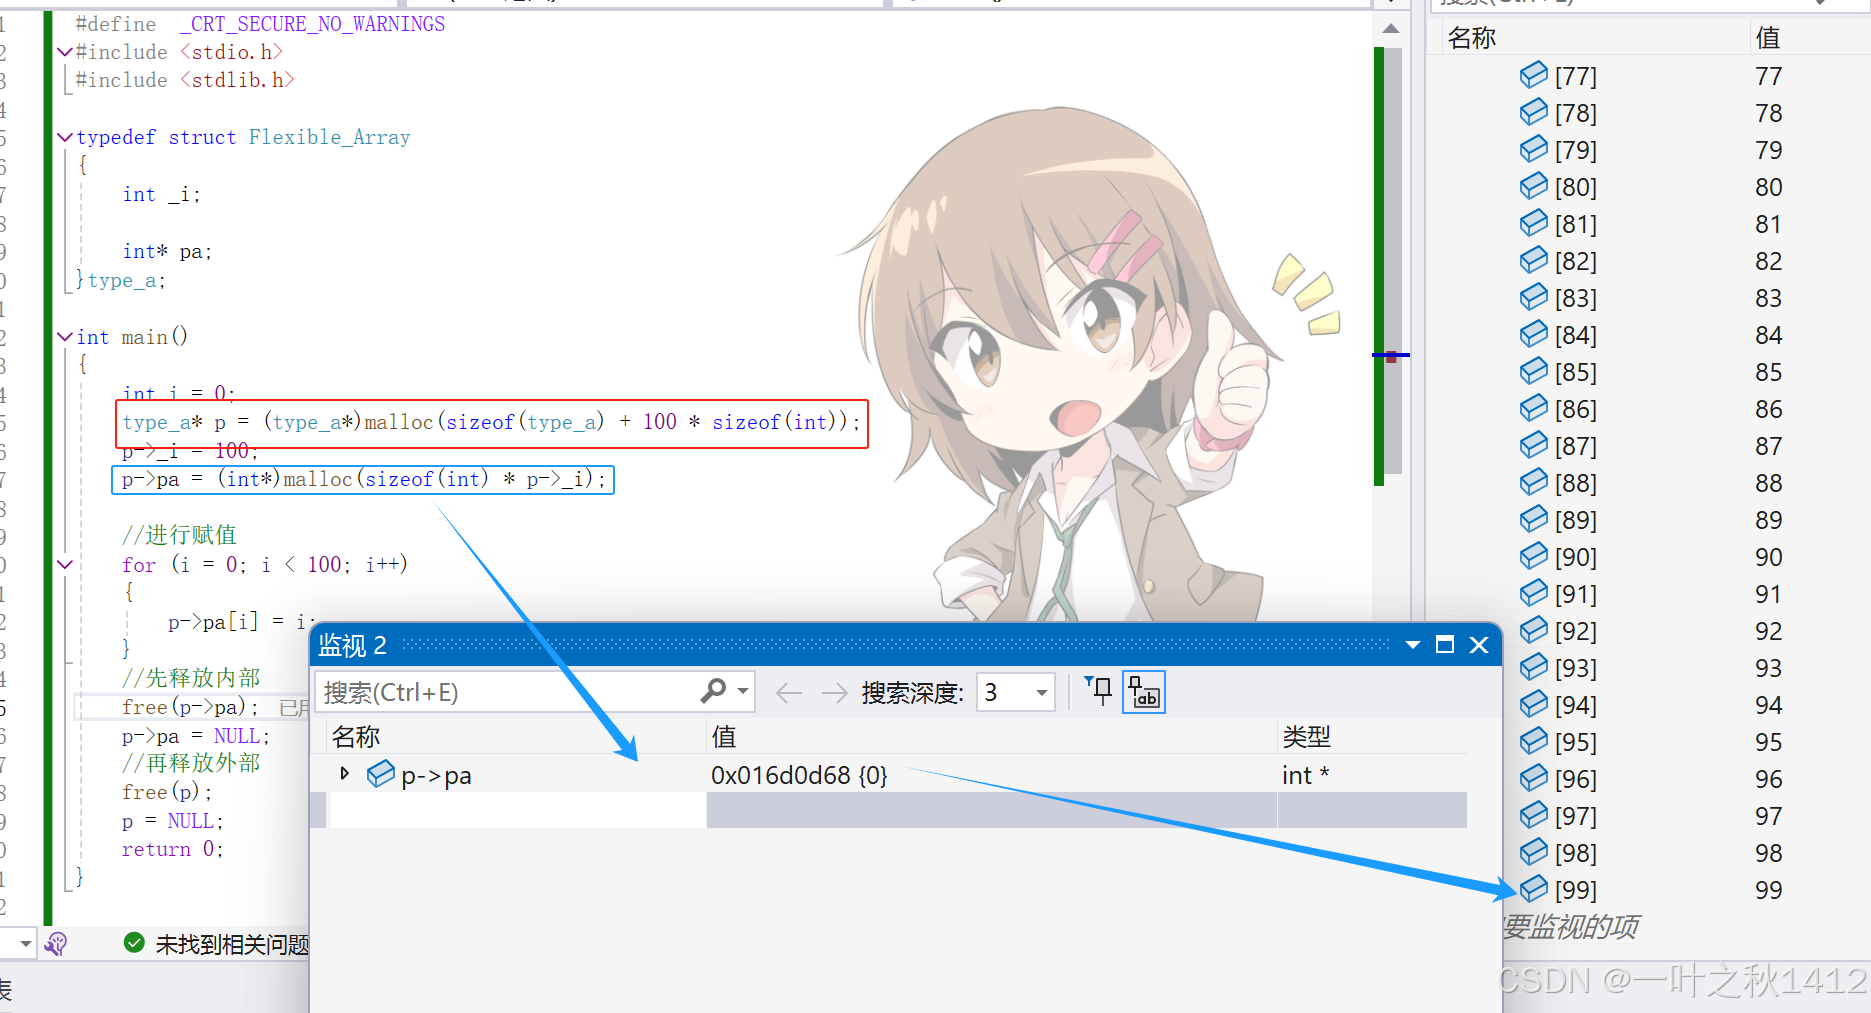Click the 'free(p);' code line
Image resolution: width=1871 pixels, height=1013 pixels.
[166, 792]
